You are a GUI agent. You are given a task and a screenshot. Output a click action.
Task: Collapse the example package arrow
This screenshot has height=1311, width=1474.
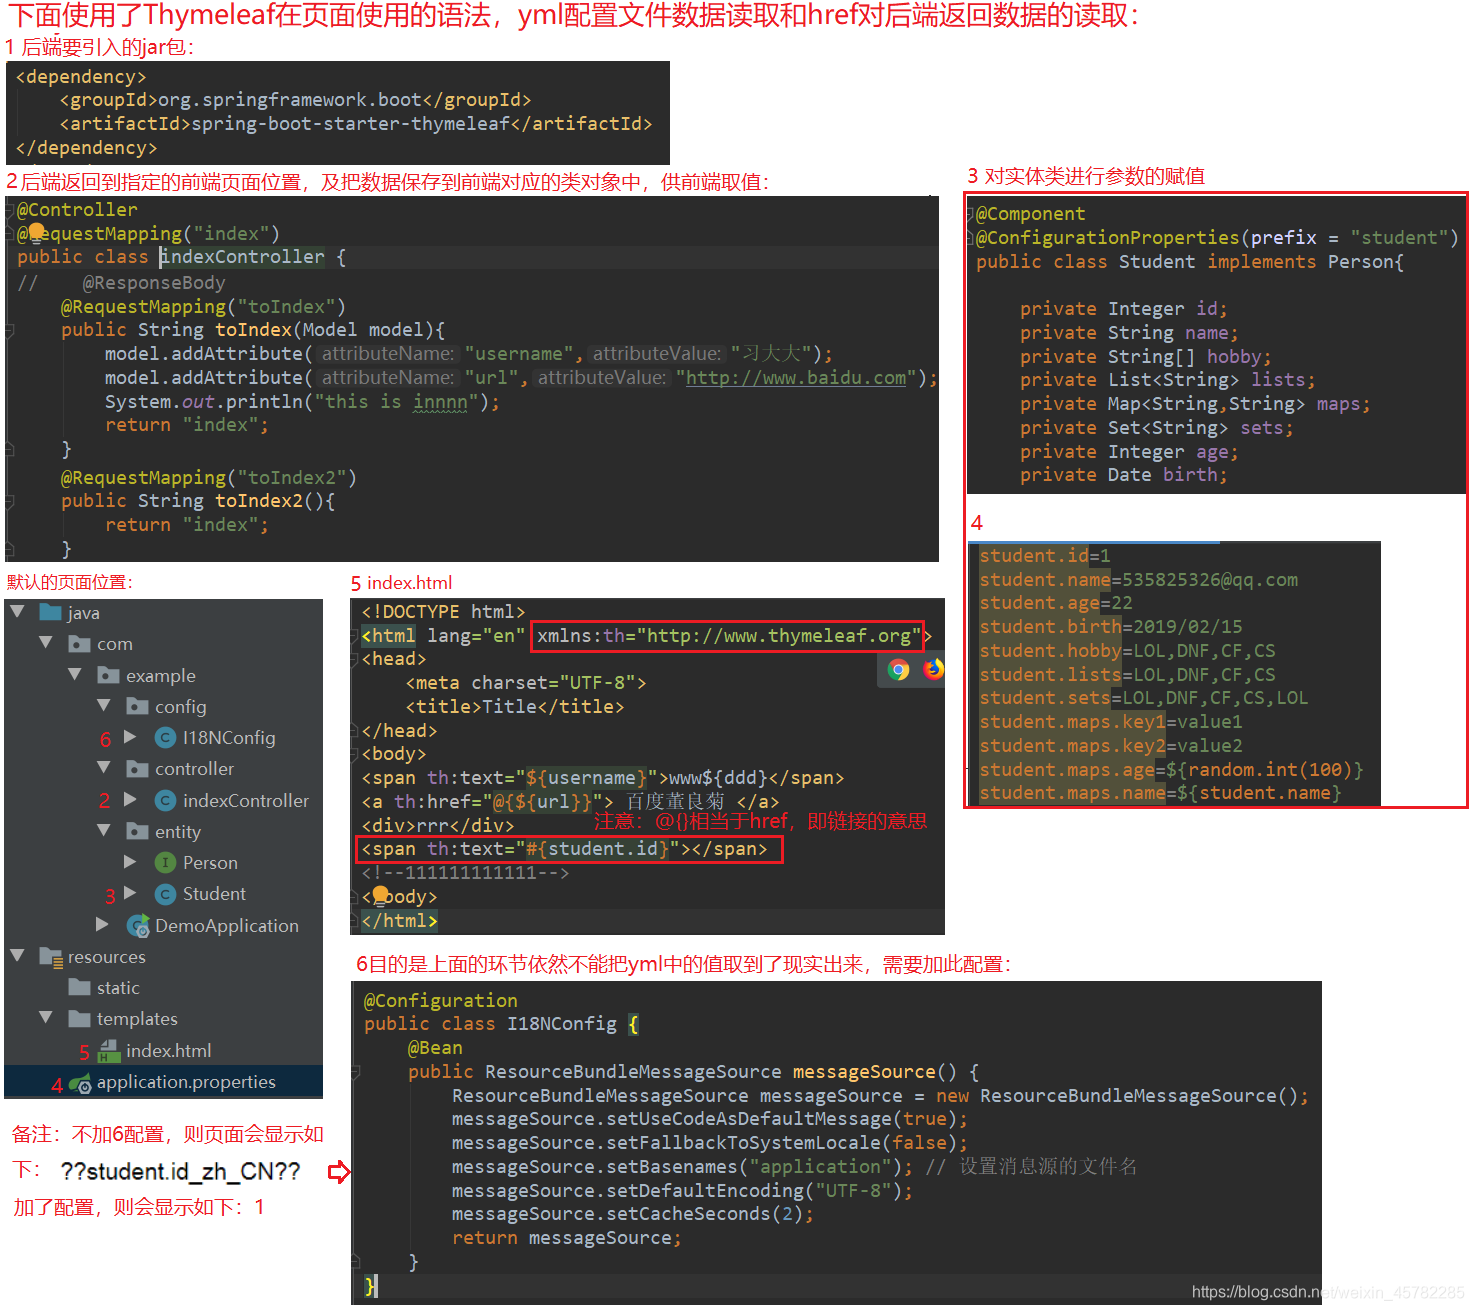click(75, 674)
